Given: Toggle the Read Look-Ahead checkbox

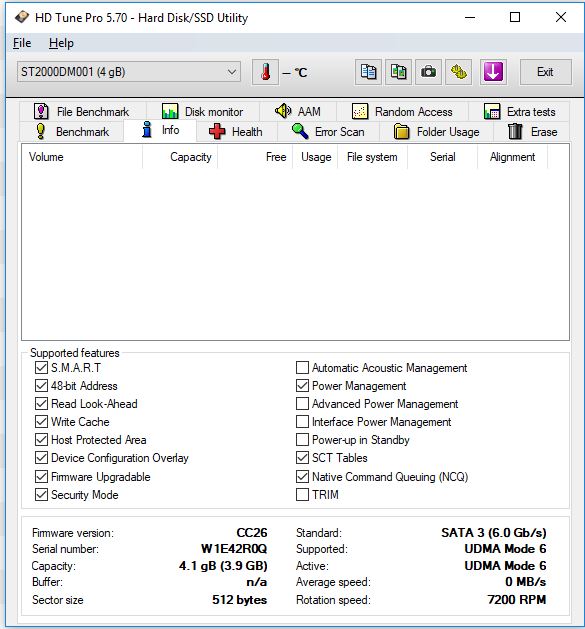Looking at the screenshot, I should coord(41,404).
